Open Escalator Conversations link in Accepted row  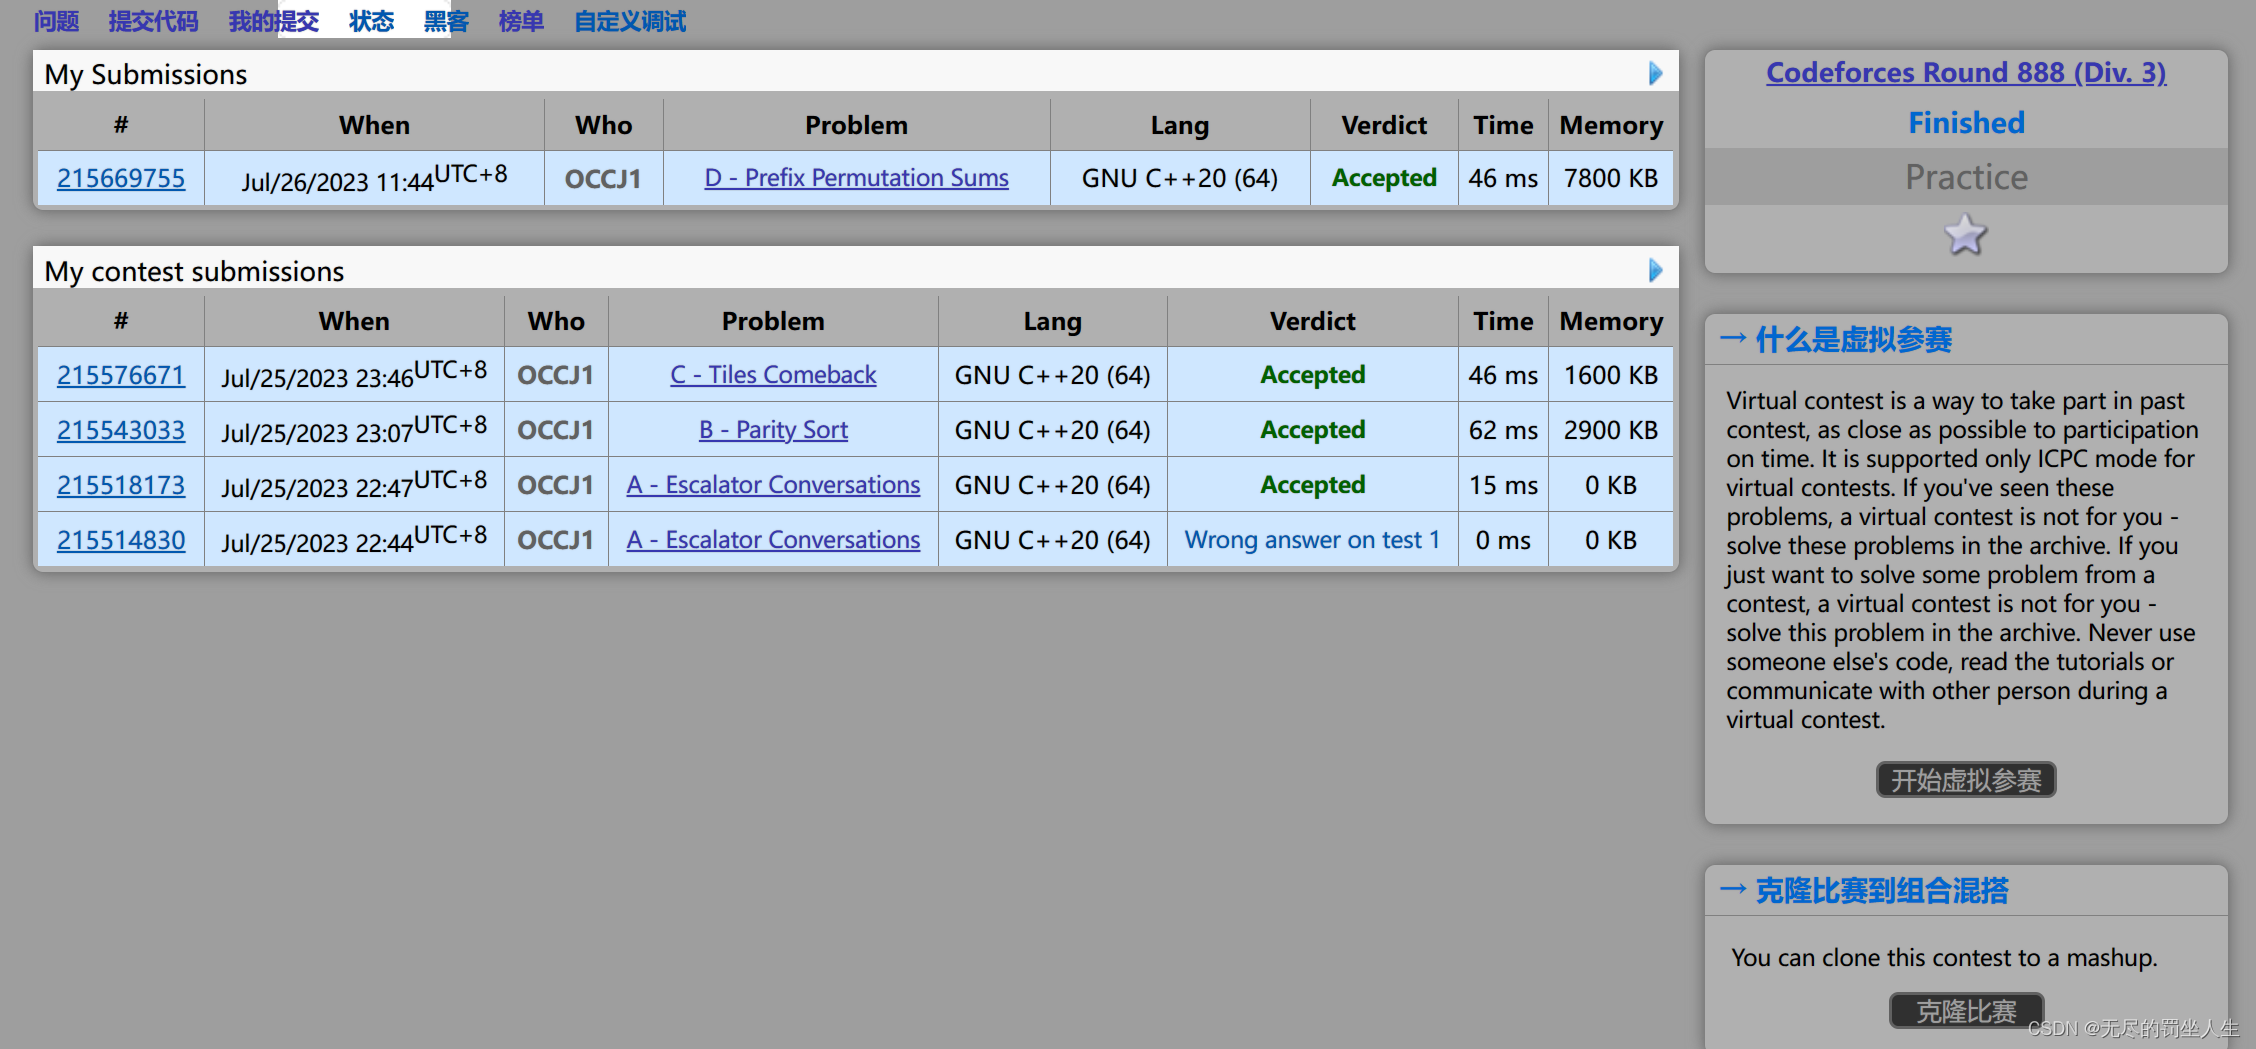(773, 485)
